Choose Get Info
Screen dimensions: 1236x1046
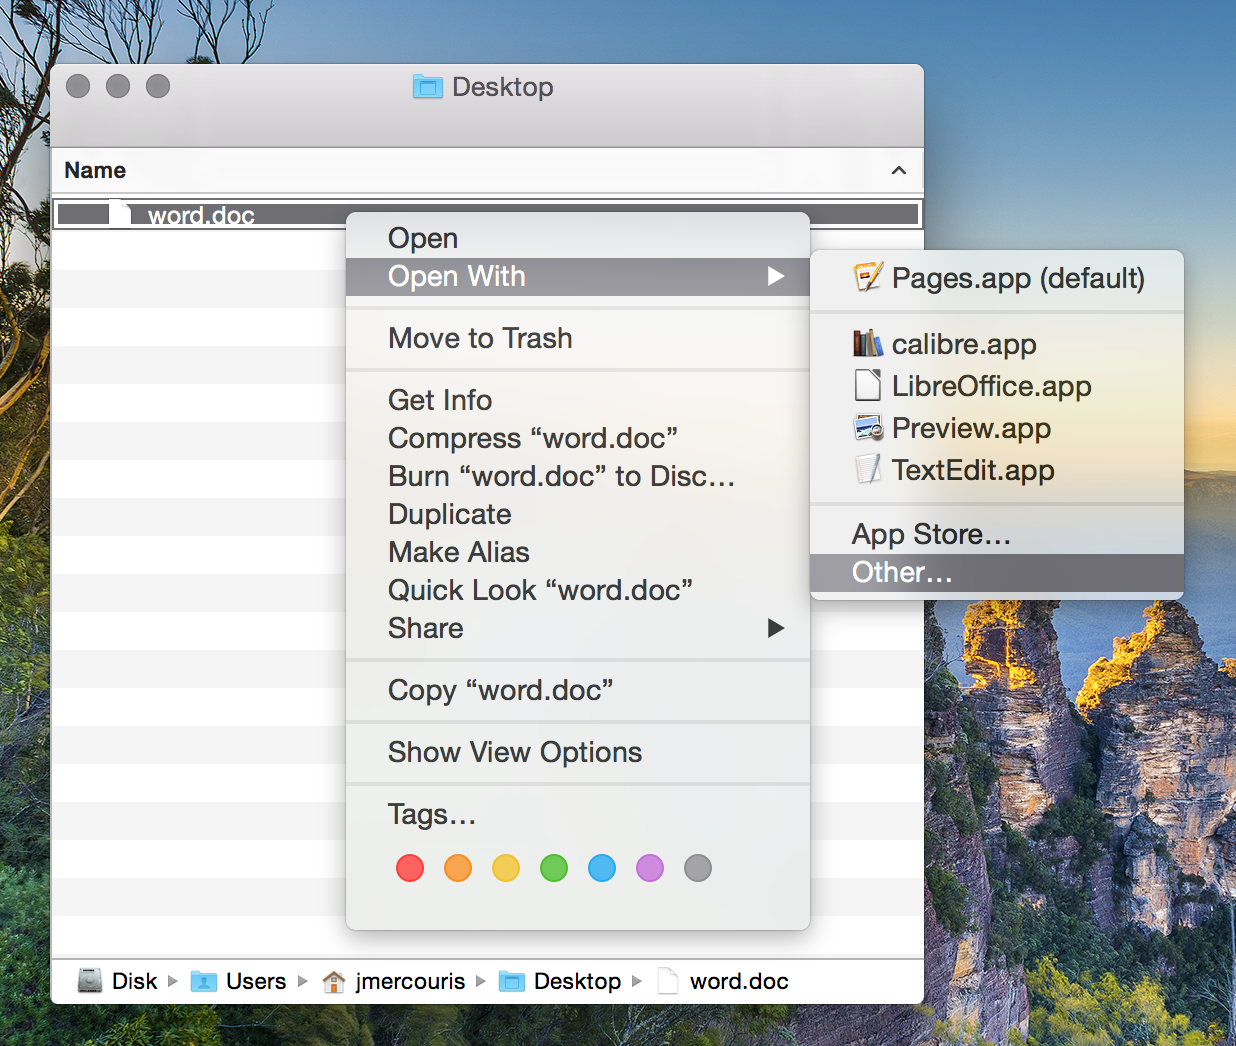point(577,400)
